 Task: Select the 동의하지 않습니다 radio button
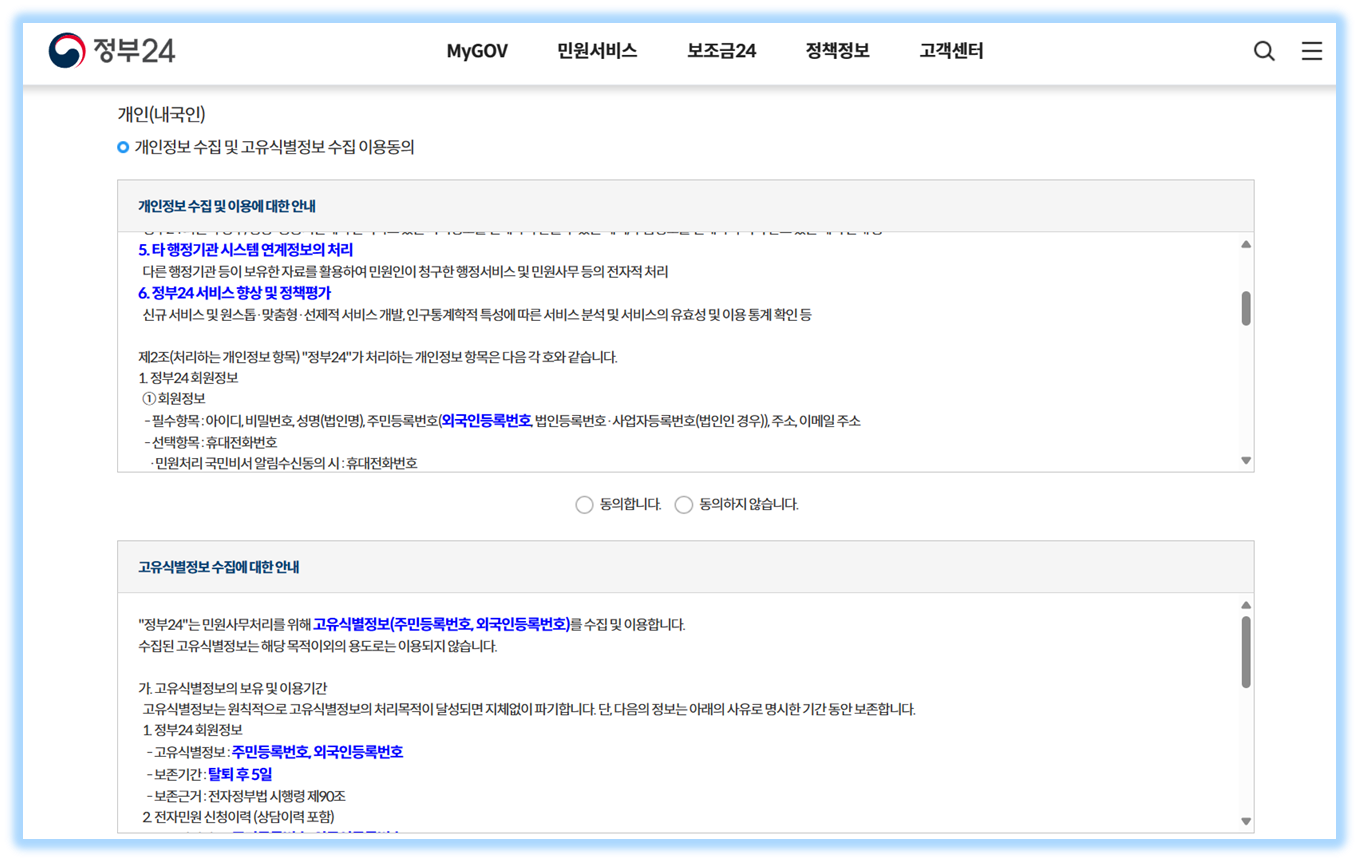pos(684,505)
